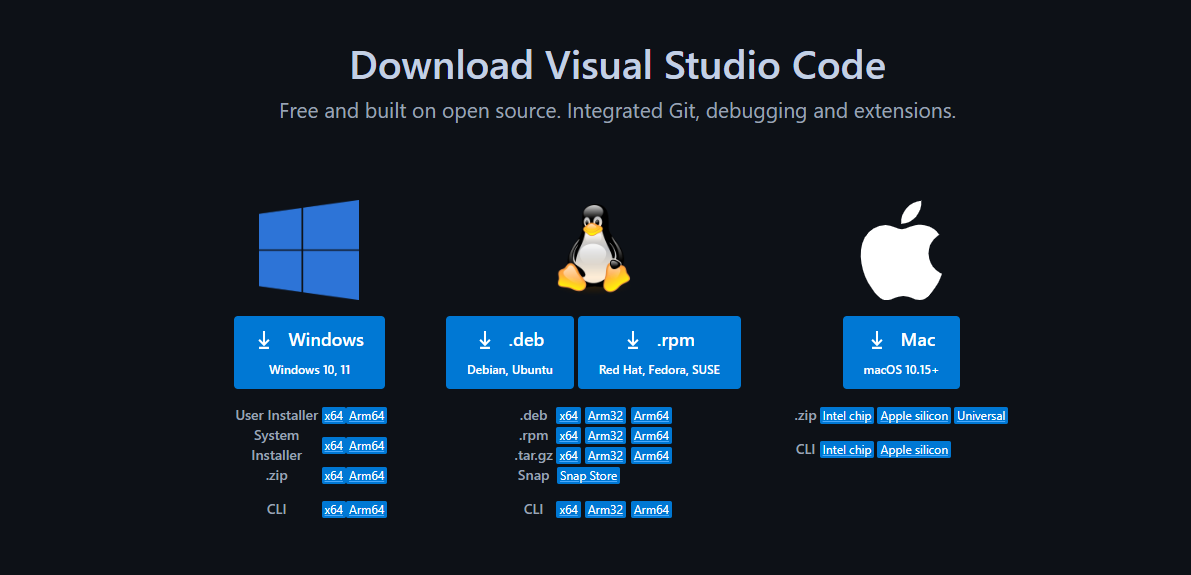Download Mac .zip for Apple silicon
Image resolution: width=1191 pixels, height=575 pixels.
[914, 416]
